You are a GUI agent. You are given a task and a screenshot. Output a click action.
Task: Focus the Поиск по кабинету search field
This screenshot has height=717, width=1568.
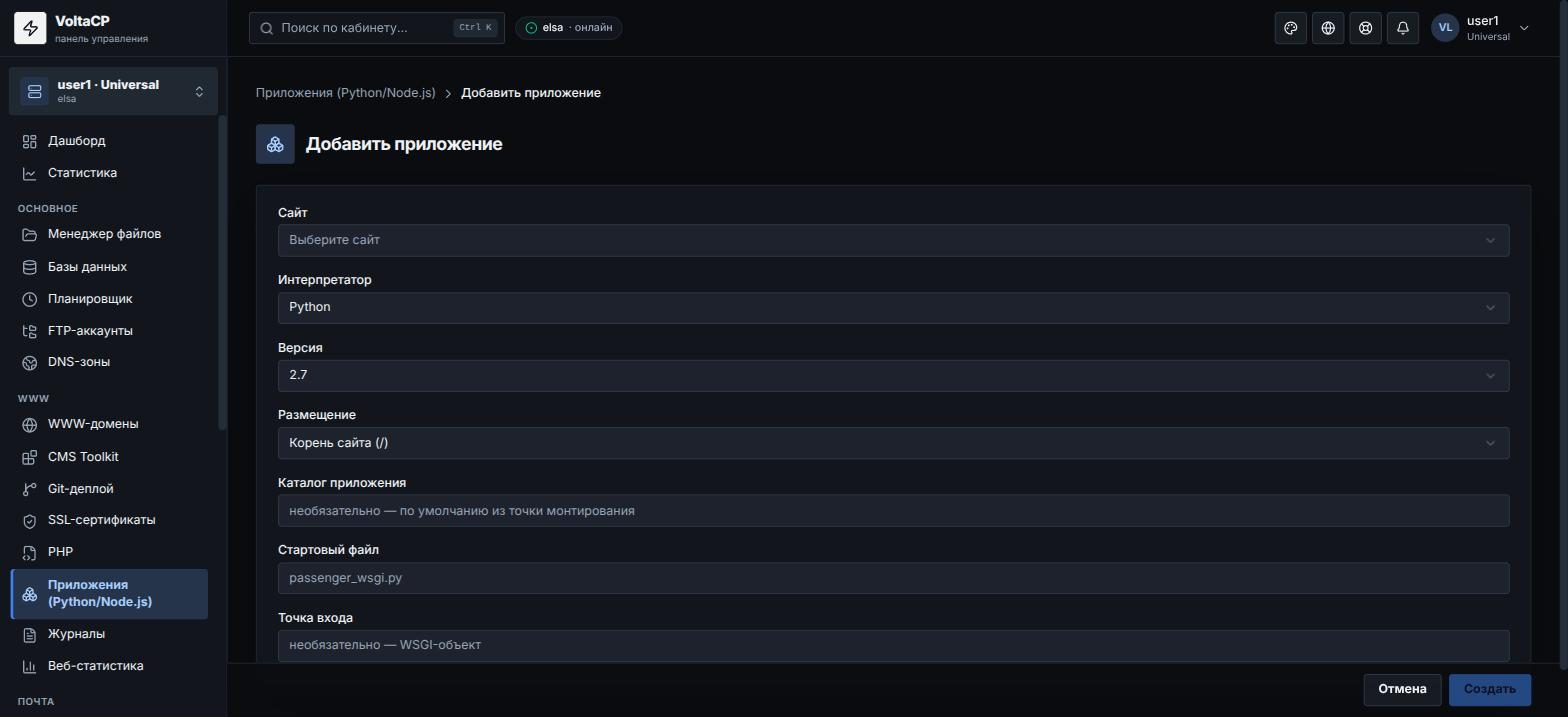coord(377,28)
